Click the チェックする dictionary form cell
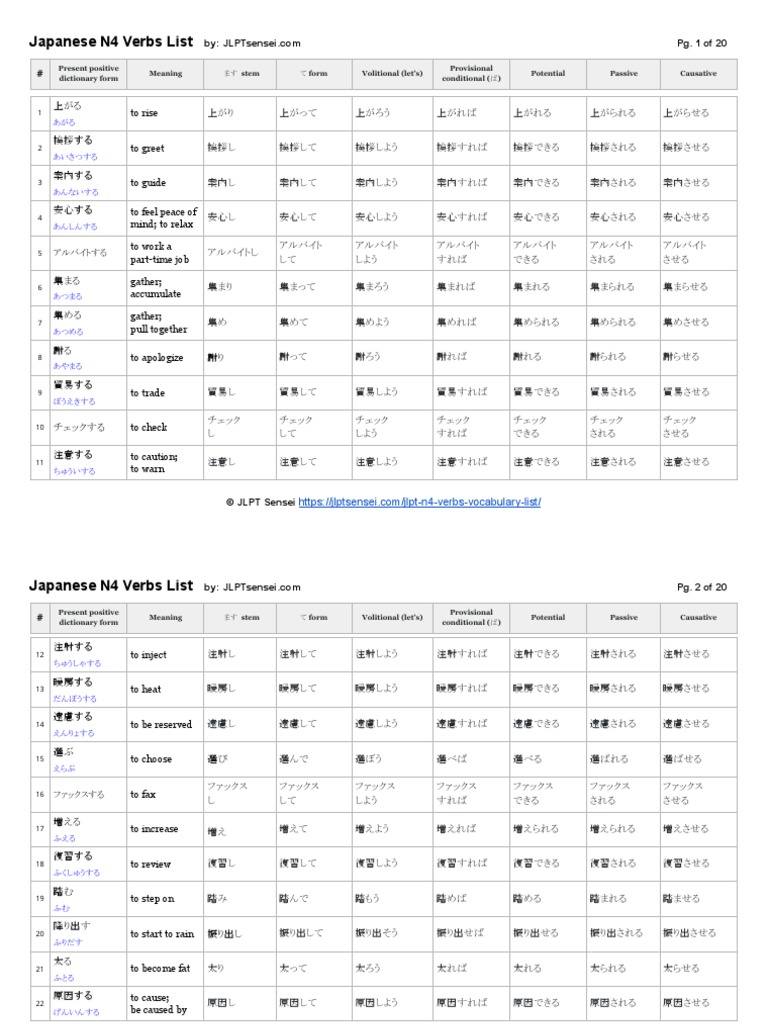Screen dimensions: 768x1024 [x=88, y=428]
